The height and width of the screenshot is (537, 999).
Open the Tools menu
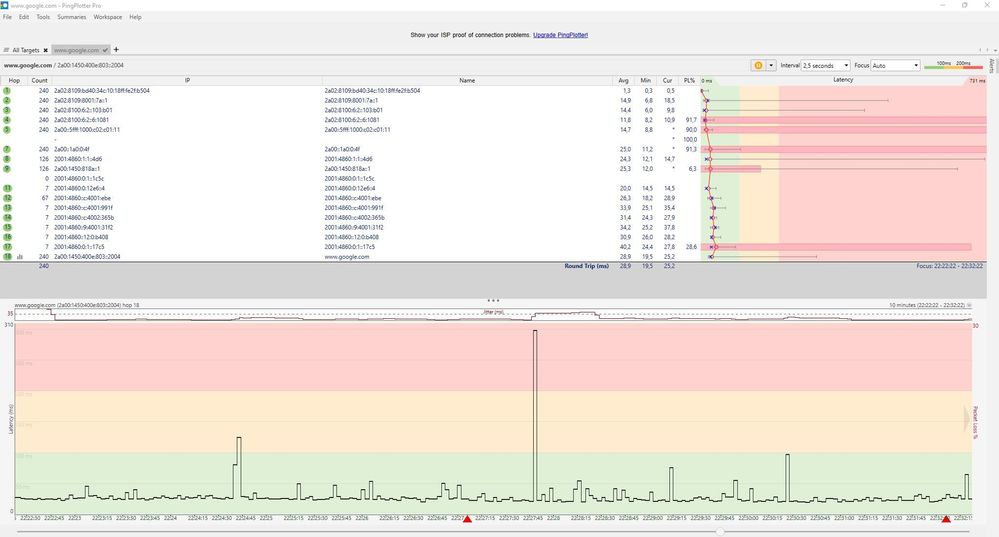click(x=43, y=17)
